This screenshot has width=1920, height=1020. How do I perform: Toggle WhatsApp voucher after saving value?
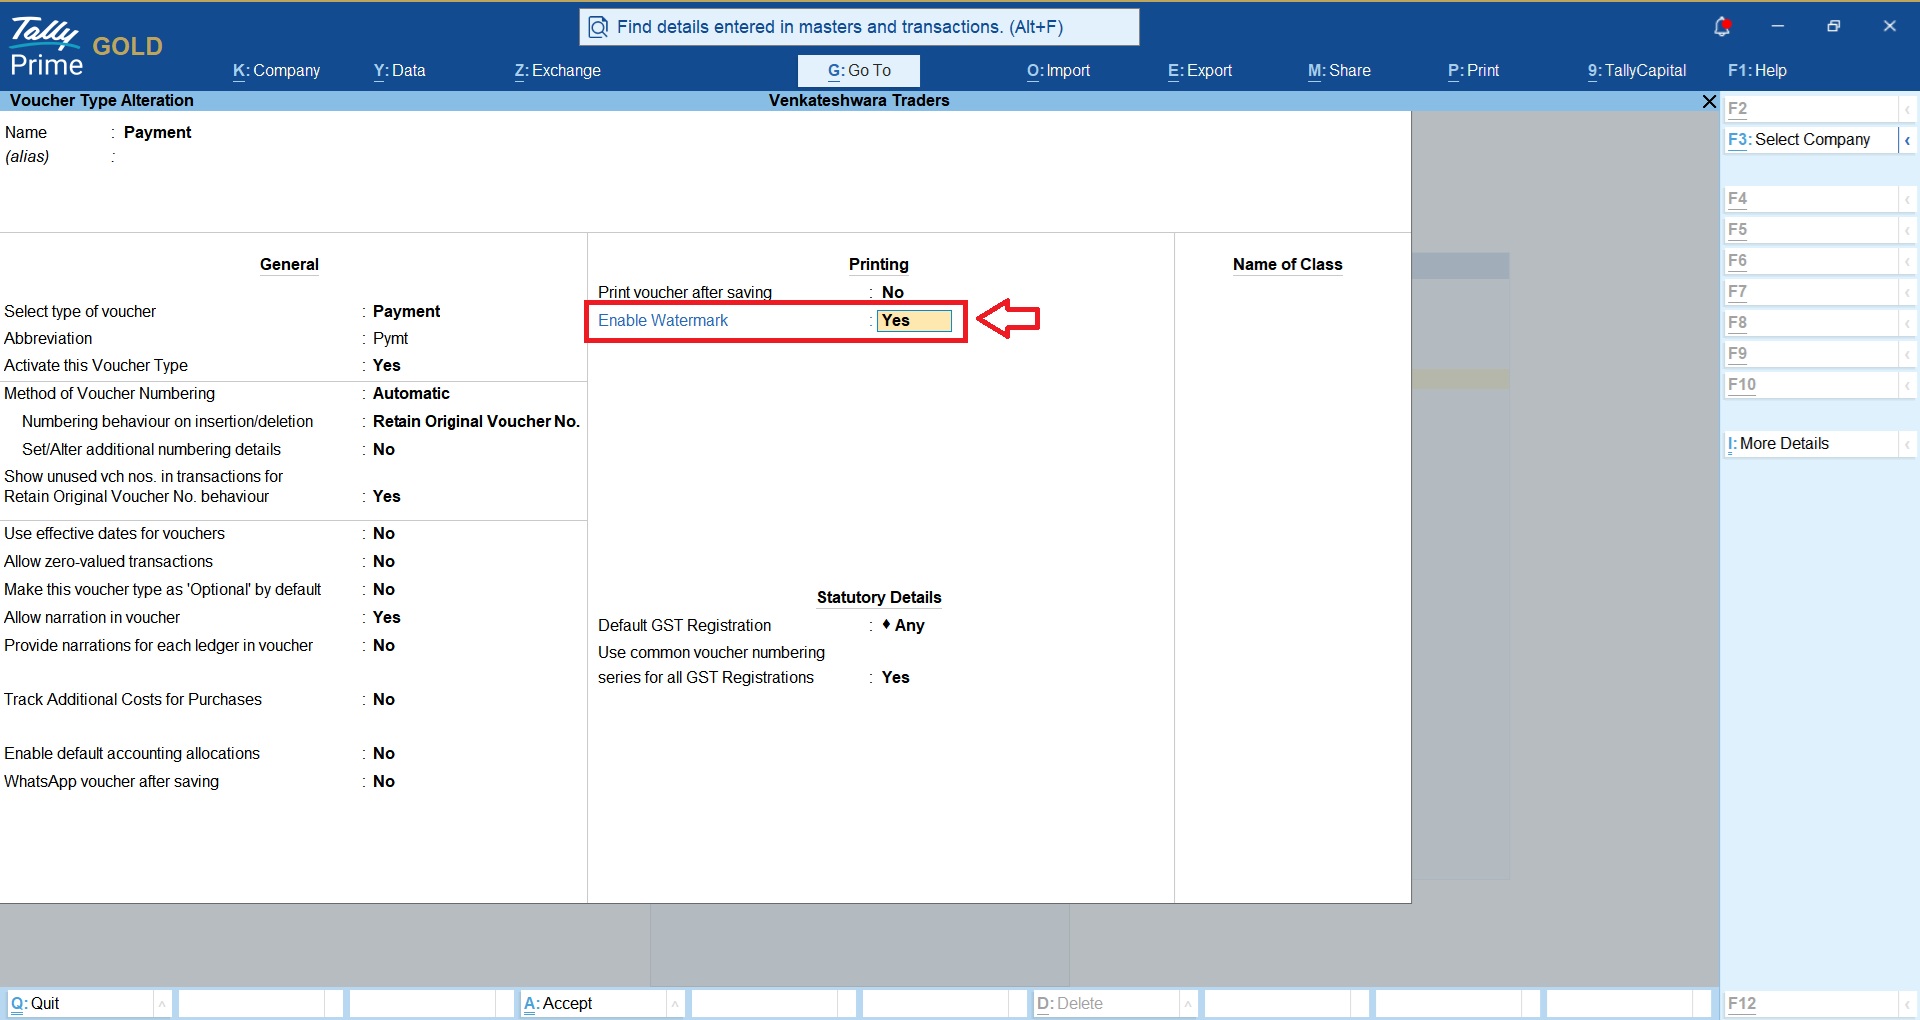384,781
